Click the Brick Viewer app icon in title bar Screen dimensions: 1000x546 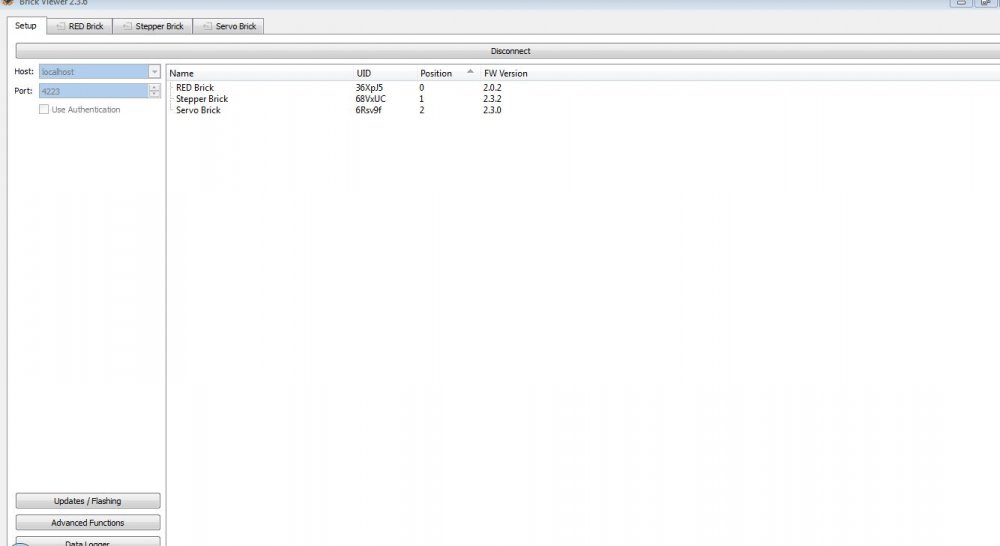(8, 3)
